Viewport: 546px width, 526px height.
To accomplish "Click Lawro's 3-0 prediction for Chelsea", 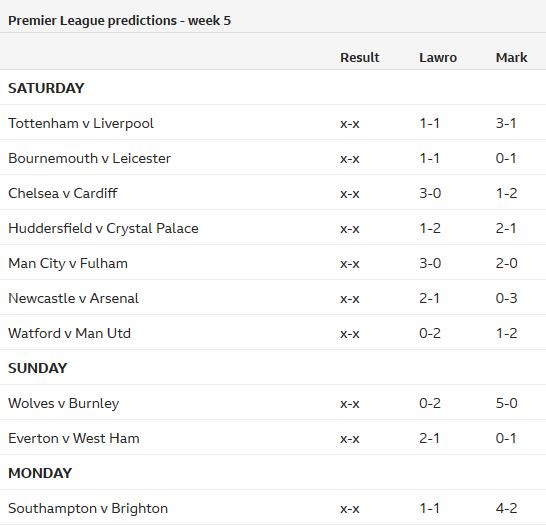I will tap(430, 193).
